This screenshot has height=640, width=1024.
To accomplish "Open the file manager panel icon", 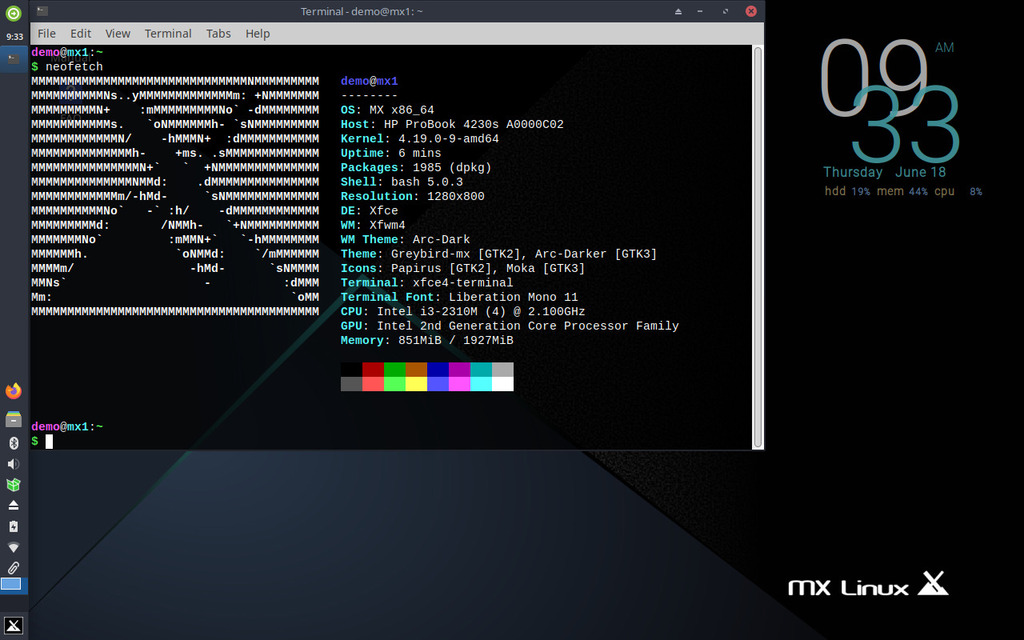I will pos(13,419).
